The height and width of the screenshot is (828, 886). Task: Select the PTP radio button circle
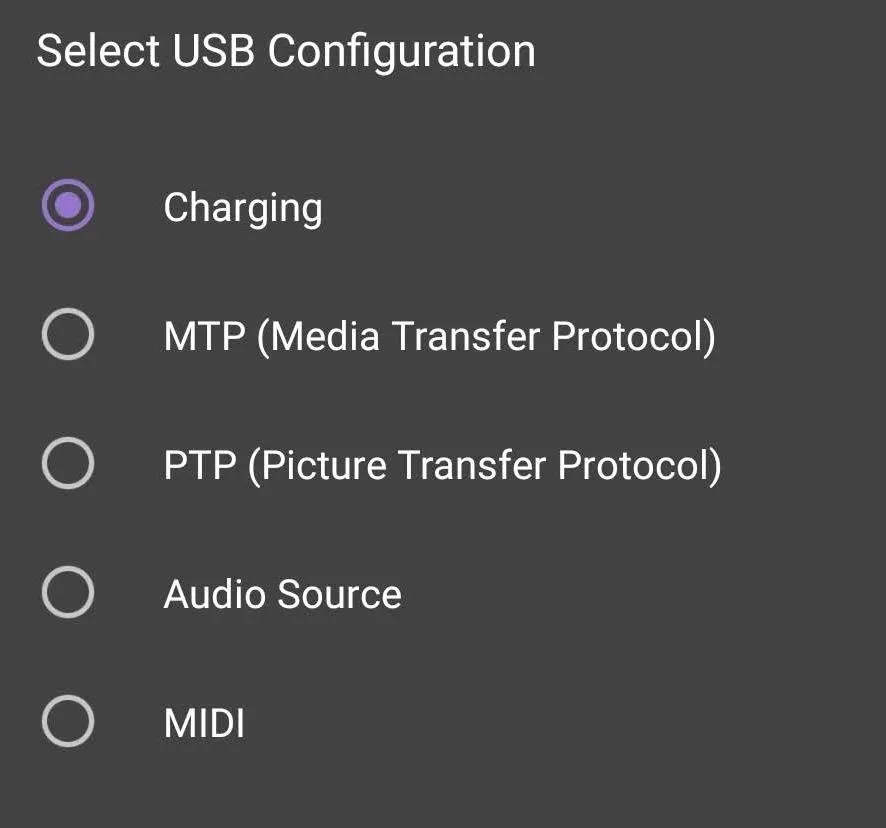click(x=68, y=463)
